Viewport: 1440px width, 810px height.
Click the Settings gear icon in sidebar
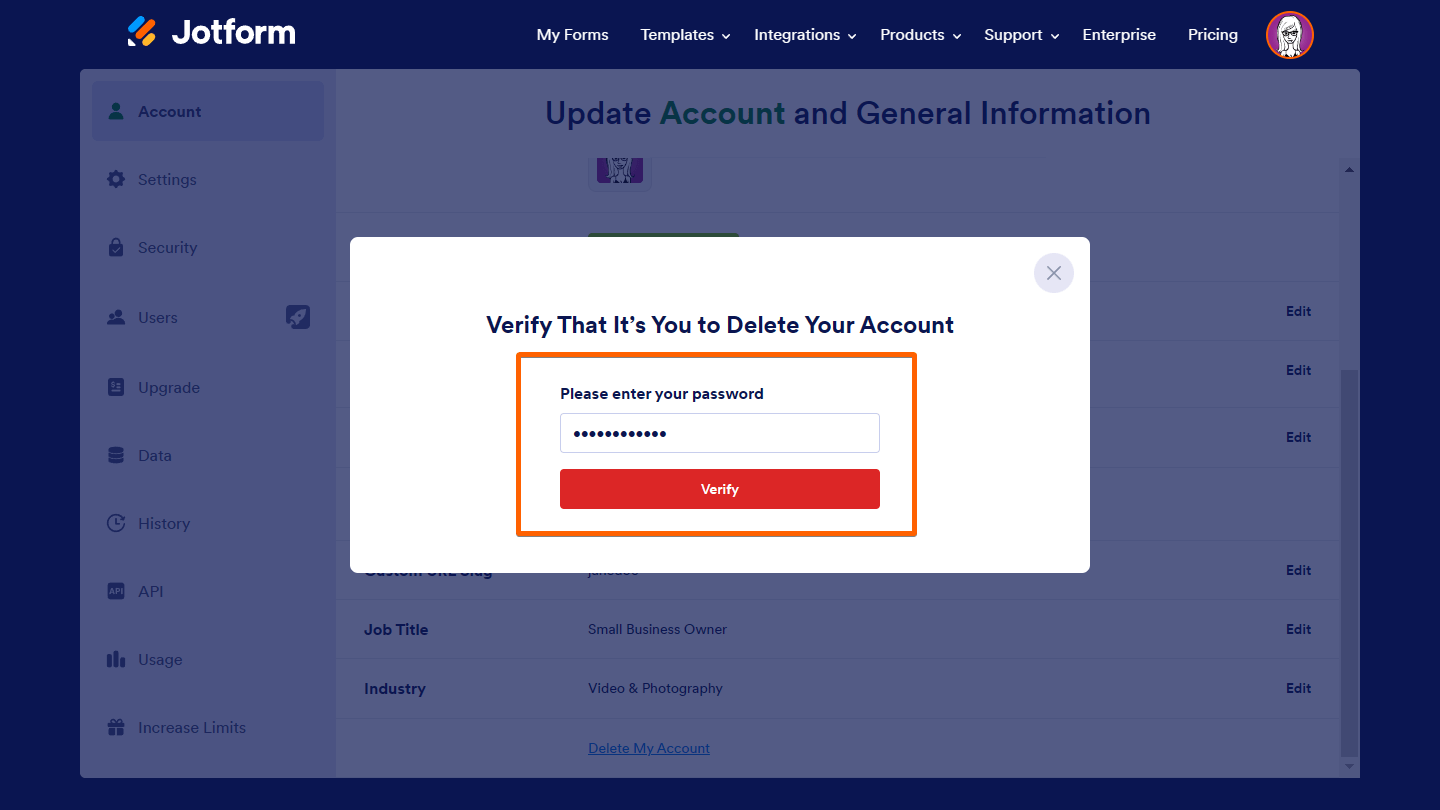(x=116, y=180)
